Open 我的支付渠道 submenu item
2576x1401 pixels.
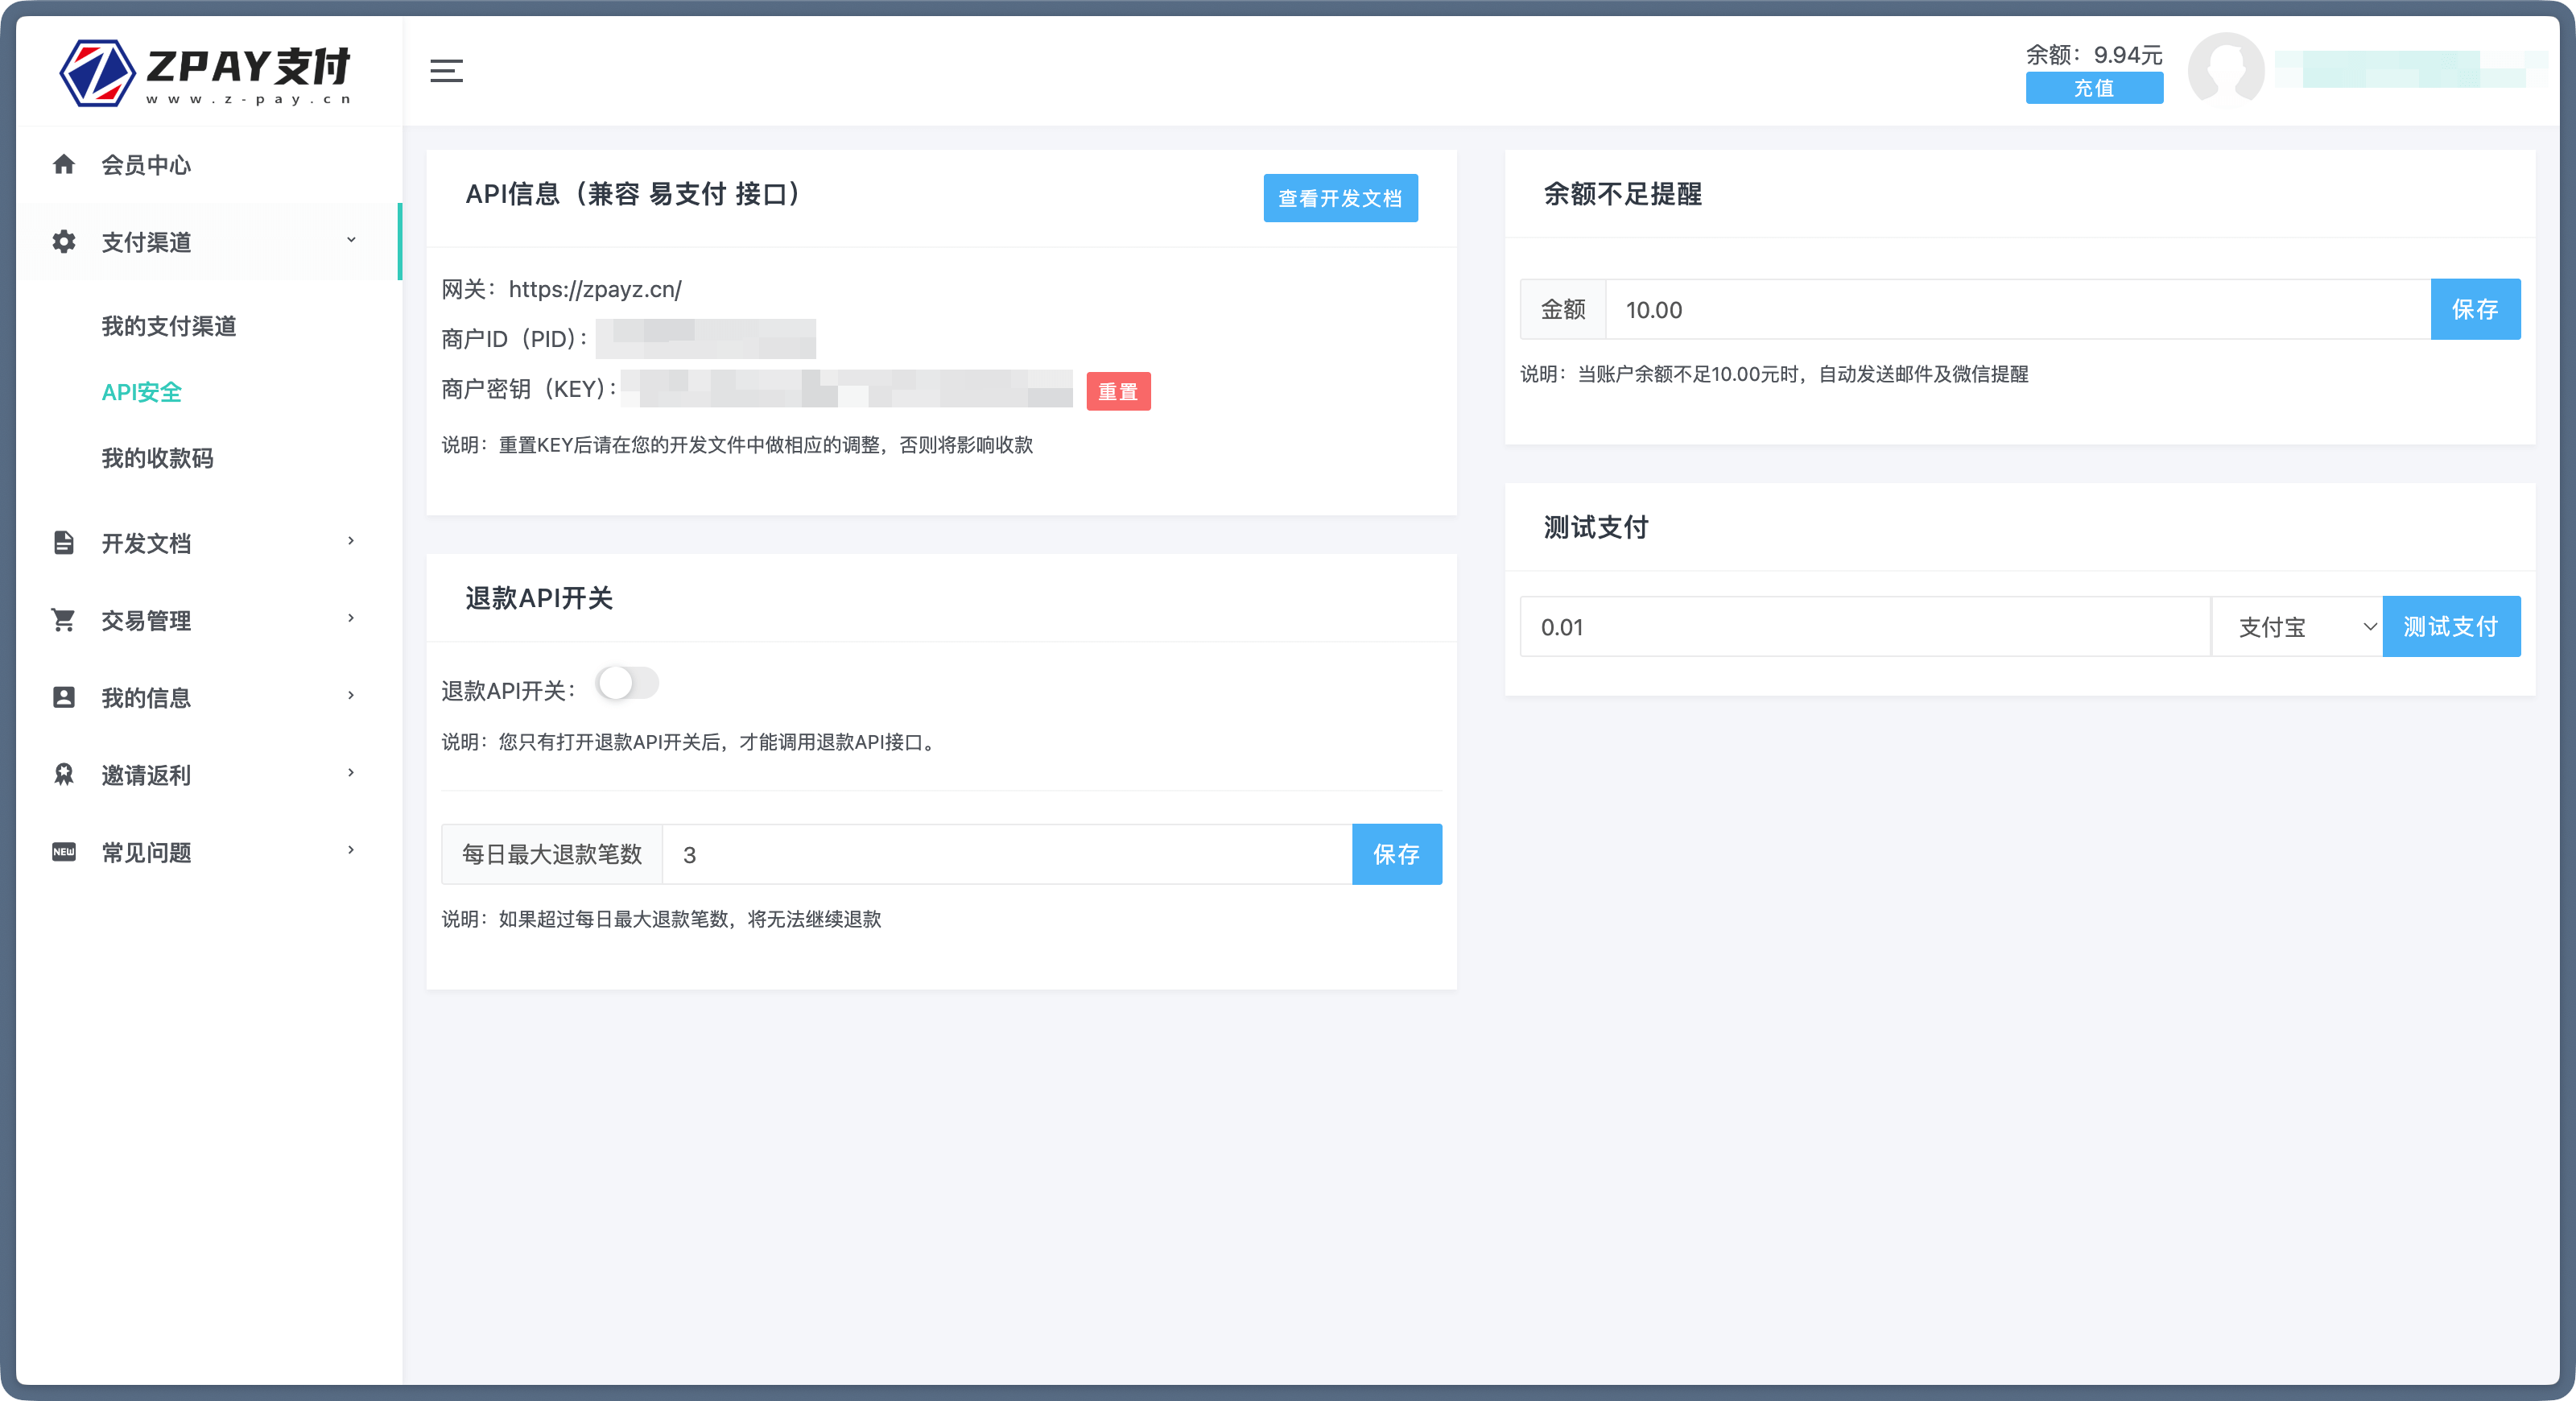pyautogui.click(x=169, y=326)
